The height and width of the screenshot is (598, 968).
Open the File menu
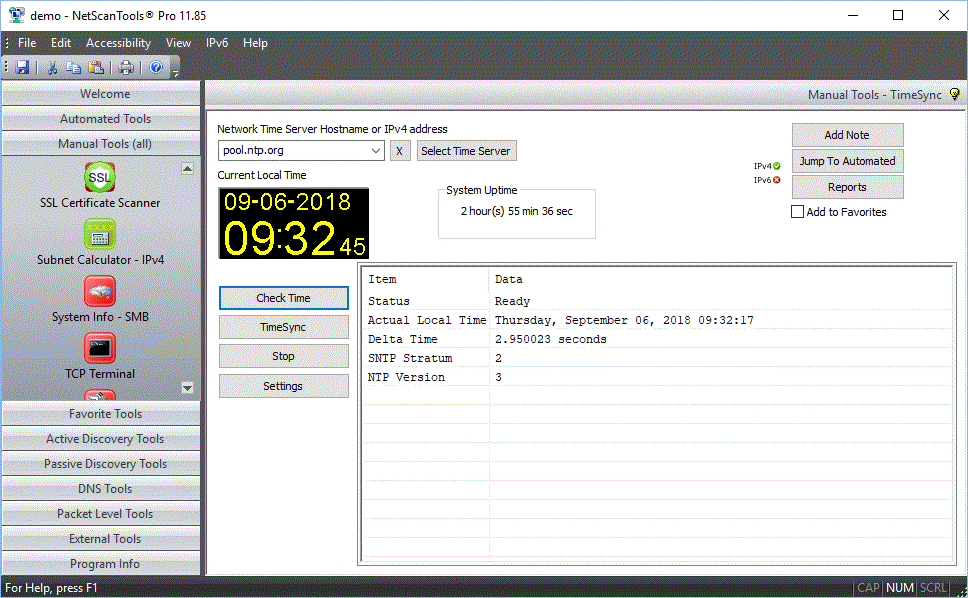[27, 43]
